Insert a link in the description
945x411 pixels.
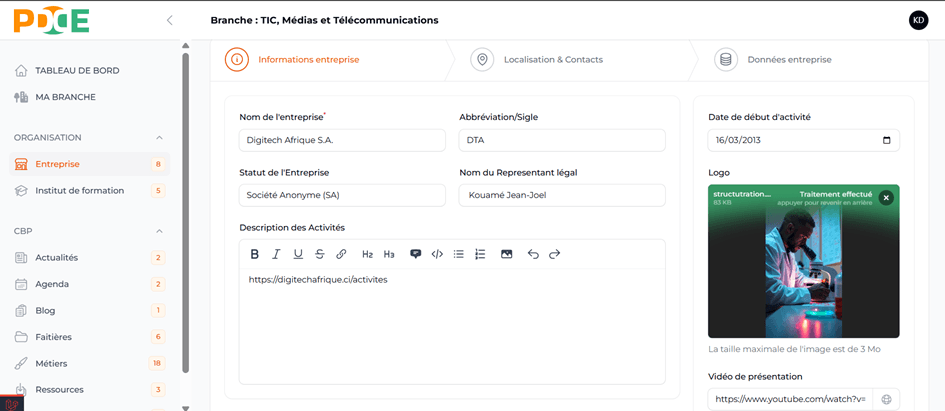tap(341, 254)
